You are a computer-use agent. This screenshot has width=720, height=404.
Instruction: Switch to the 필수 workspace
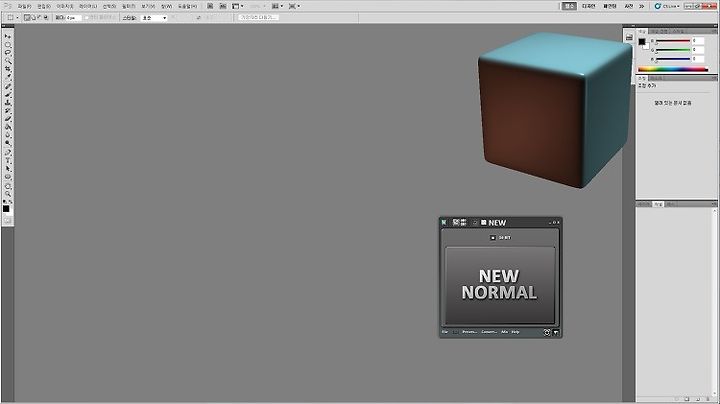[569, 6]
